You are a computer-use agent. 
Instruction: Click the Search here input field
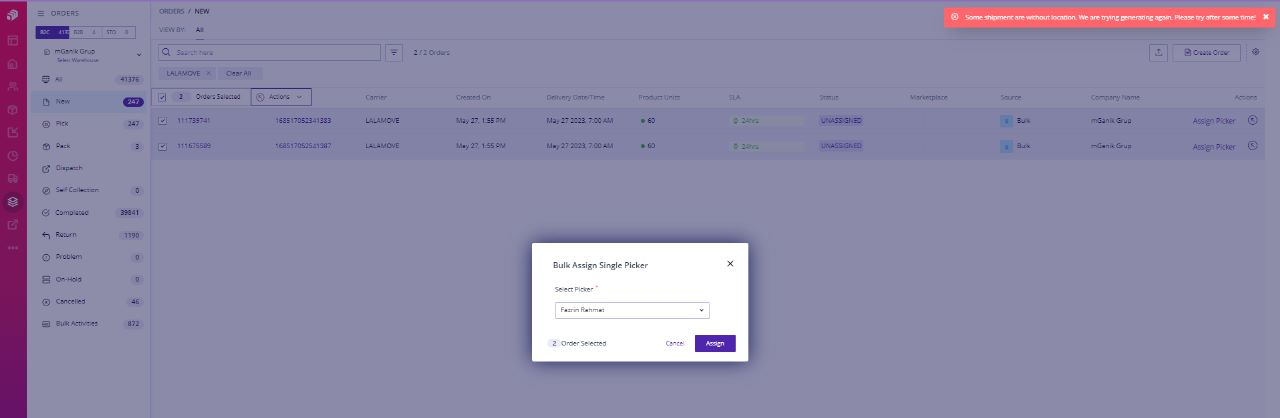(x=268, y=52)
